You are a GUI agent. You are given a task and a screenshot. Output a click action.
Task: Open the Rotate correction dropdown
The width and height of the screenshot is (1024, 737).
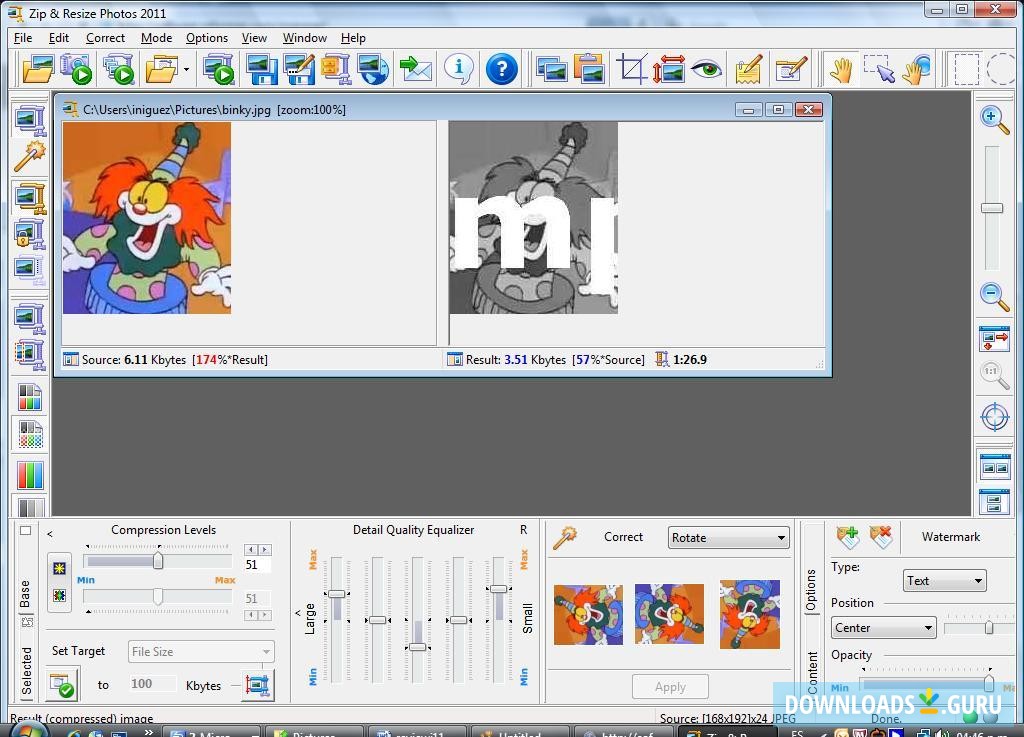point(728,538)
